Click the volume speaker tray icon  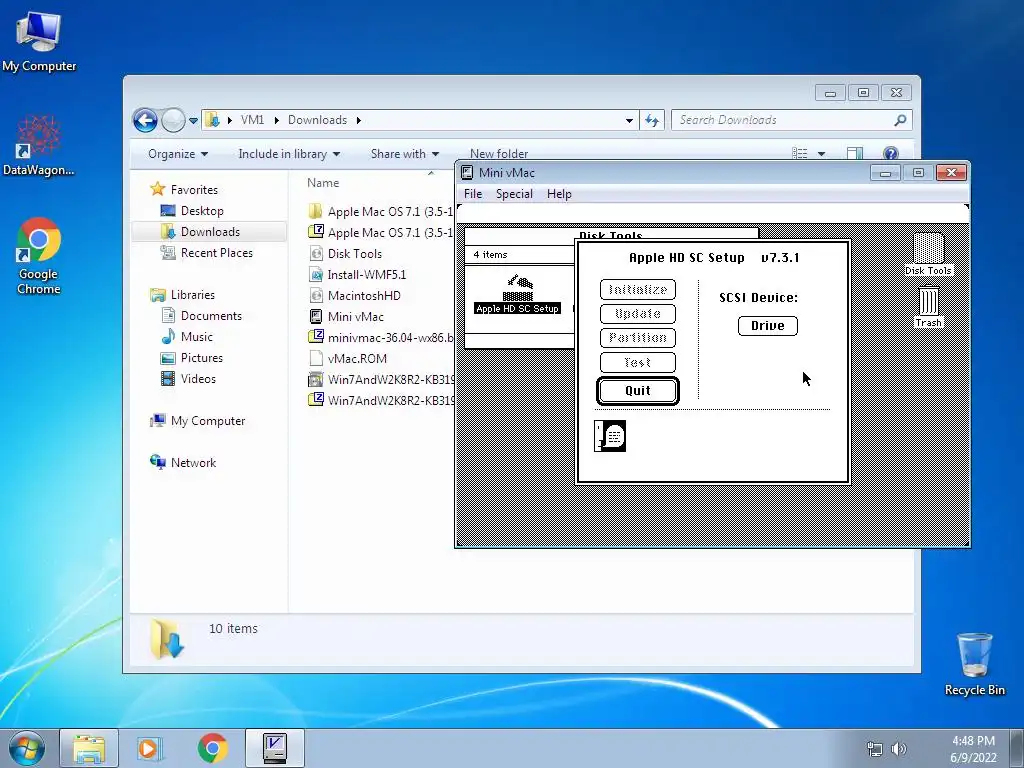tap(899, 749)
